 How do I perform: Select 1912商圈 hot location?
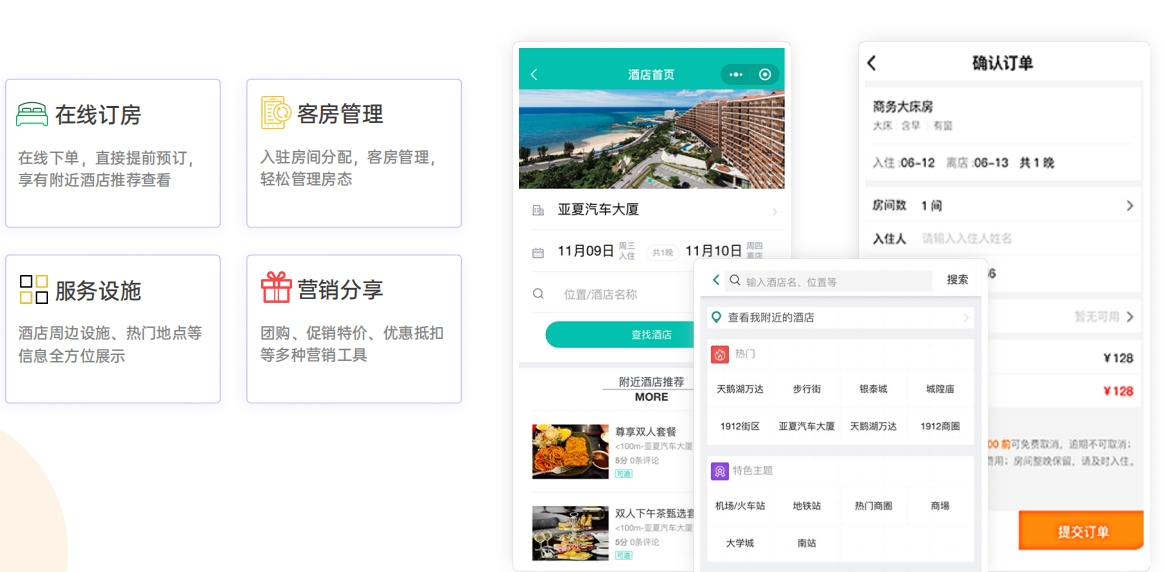[x=940, y=426]
